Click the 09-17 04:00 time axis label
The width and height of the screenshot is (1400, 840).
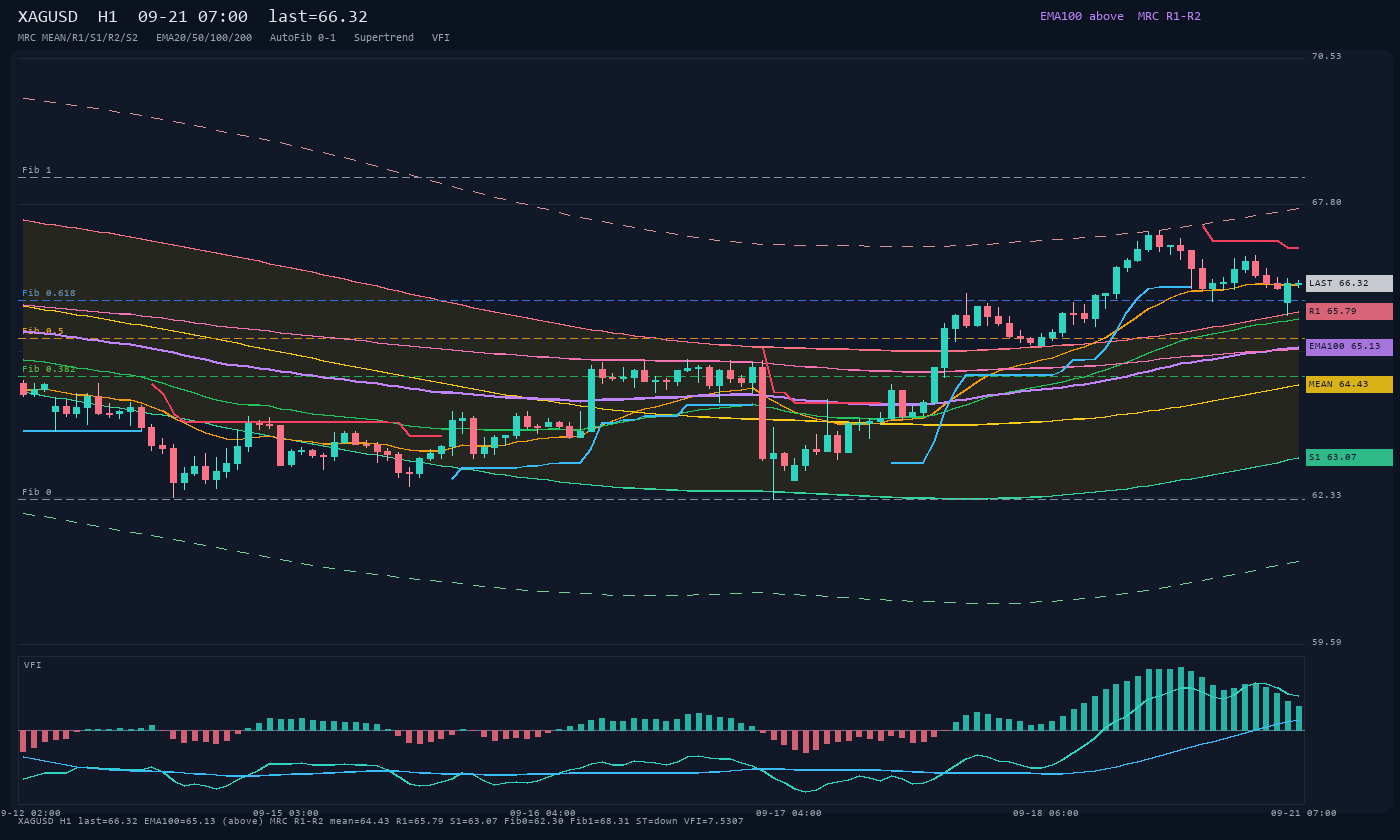tap(789, 813)
